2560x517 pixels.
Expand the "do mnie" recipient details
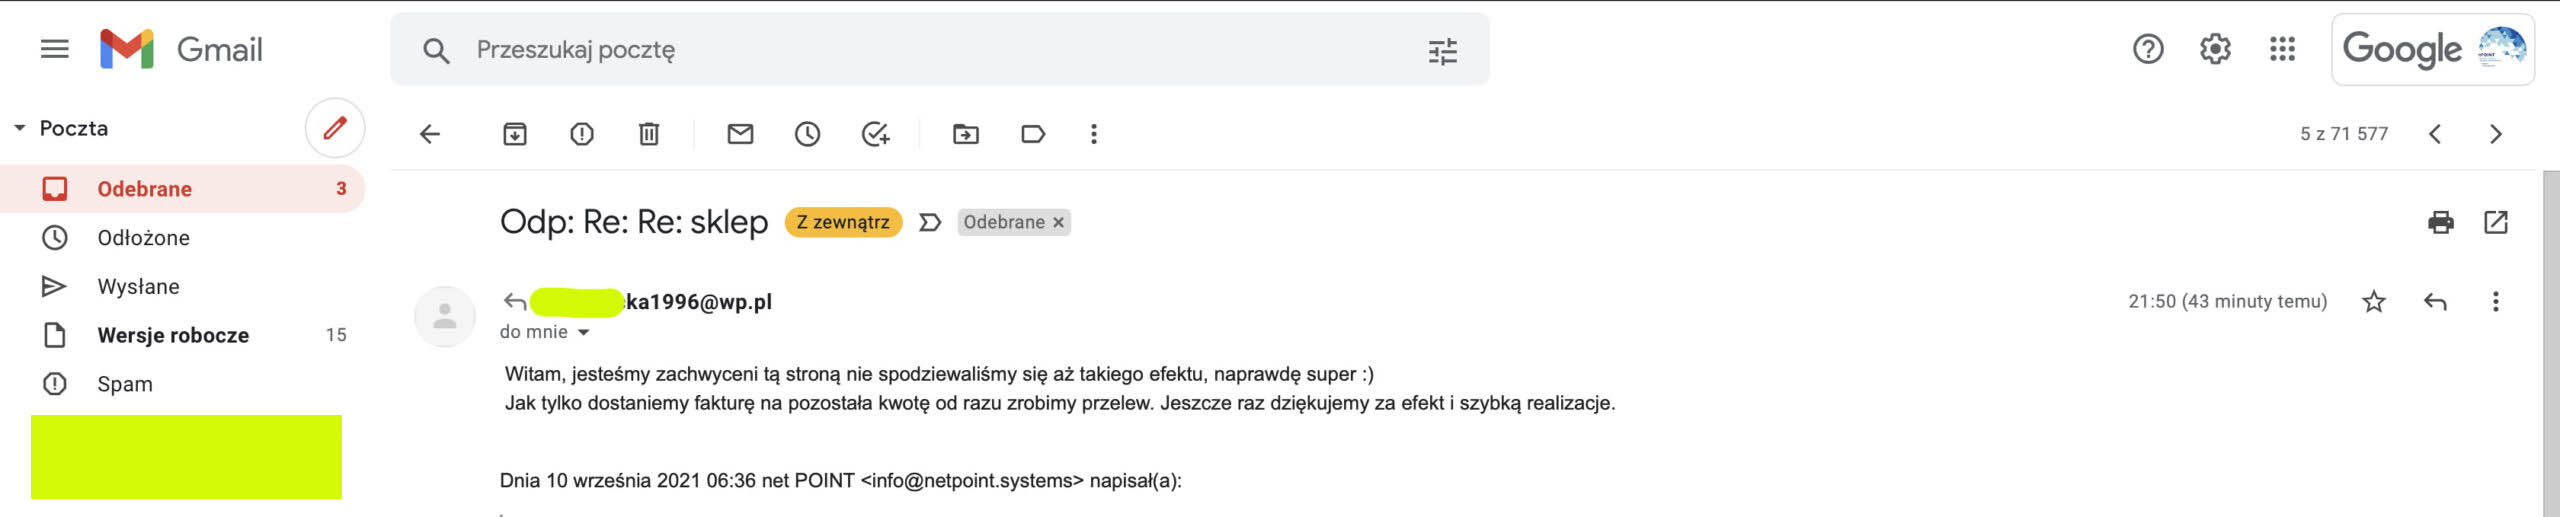coord(584,332)
